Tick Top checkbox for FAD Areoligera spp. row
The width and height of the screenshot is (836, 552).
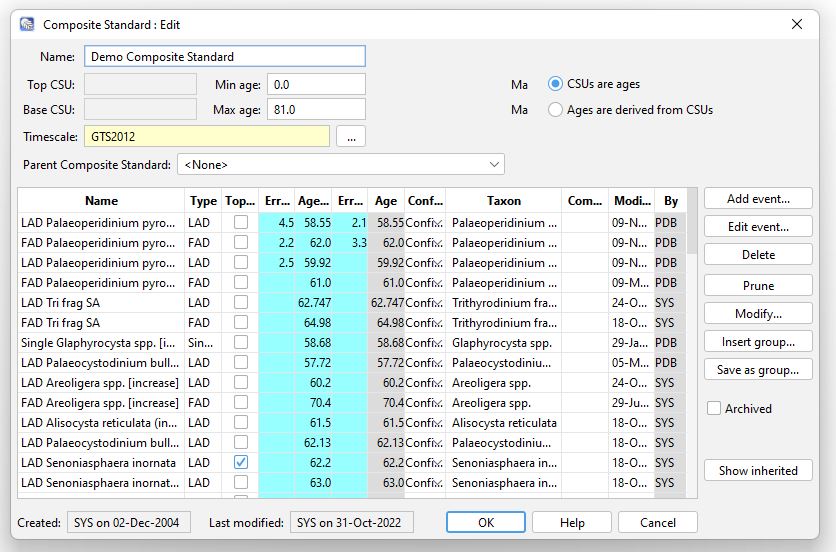tap(241, 403)
